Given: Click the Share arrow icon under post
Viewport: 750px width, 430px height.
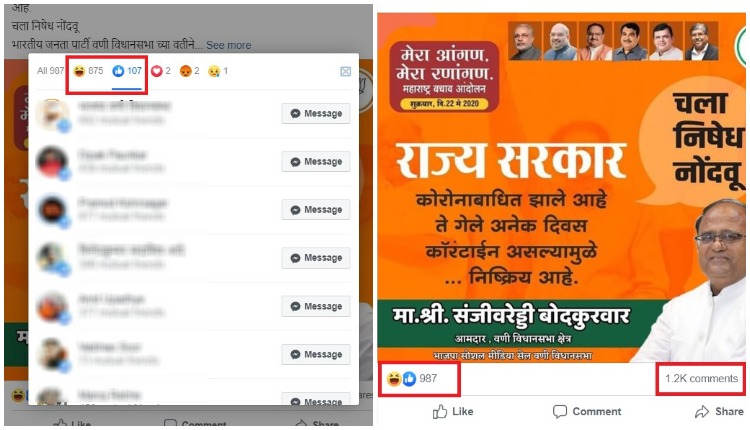Looking at the screenshot, I should point(702,411).
